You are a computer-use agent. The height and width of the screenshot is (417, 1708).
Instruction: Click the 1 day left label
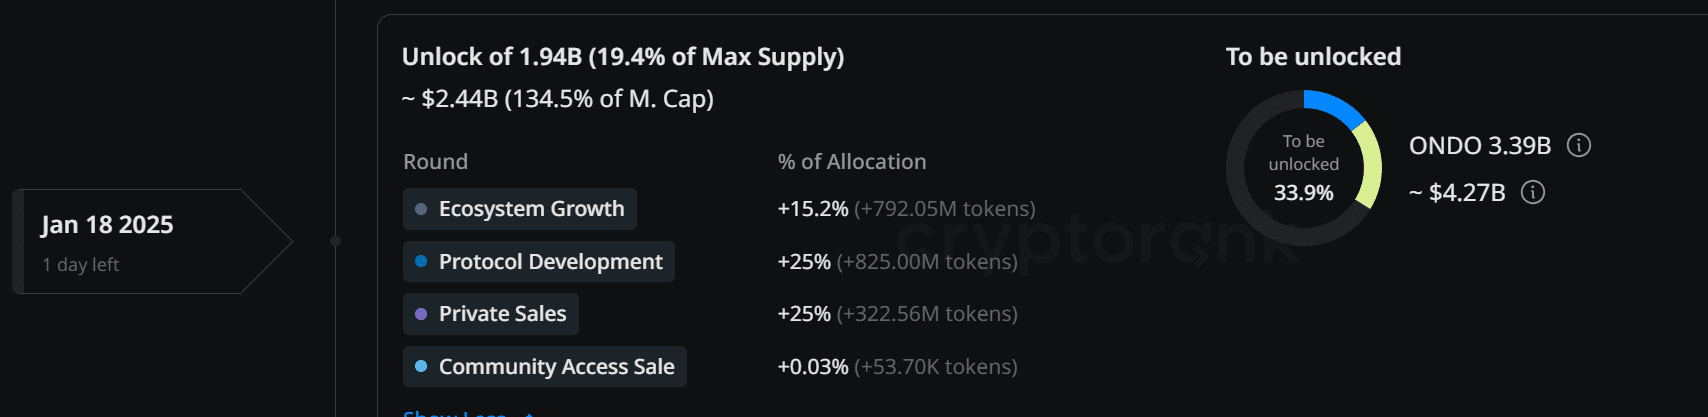coord(80,265)
